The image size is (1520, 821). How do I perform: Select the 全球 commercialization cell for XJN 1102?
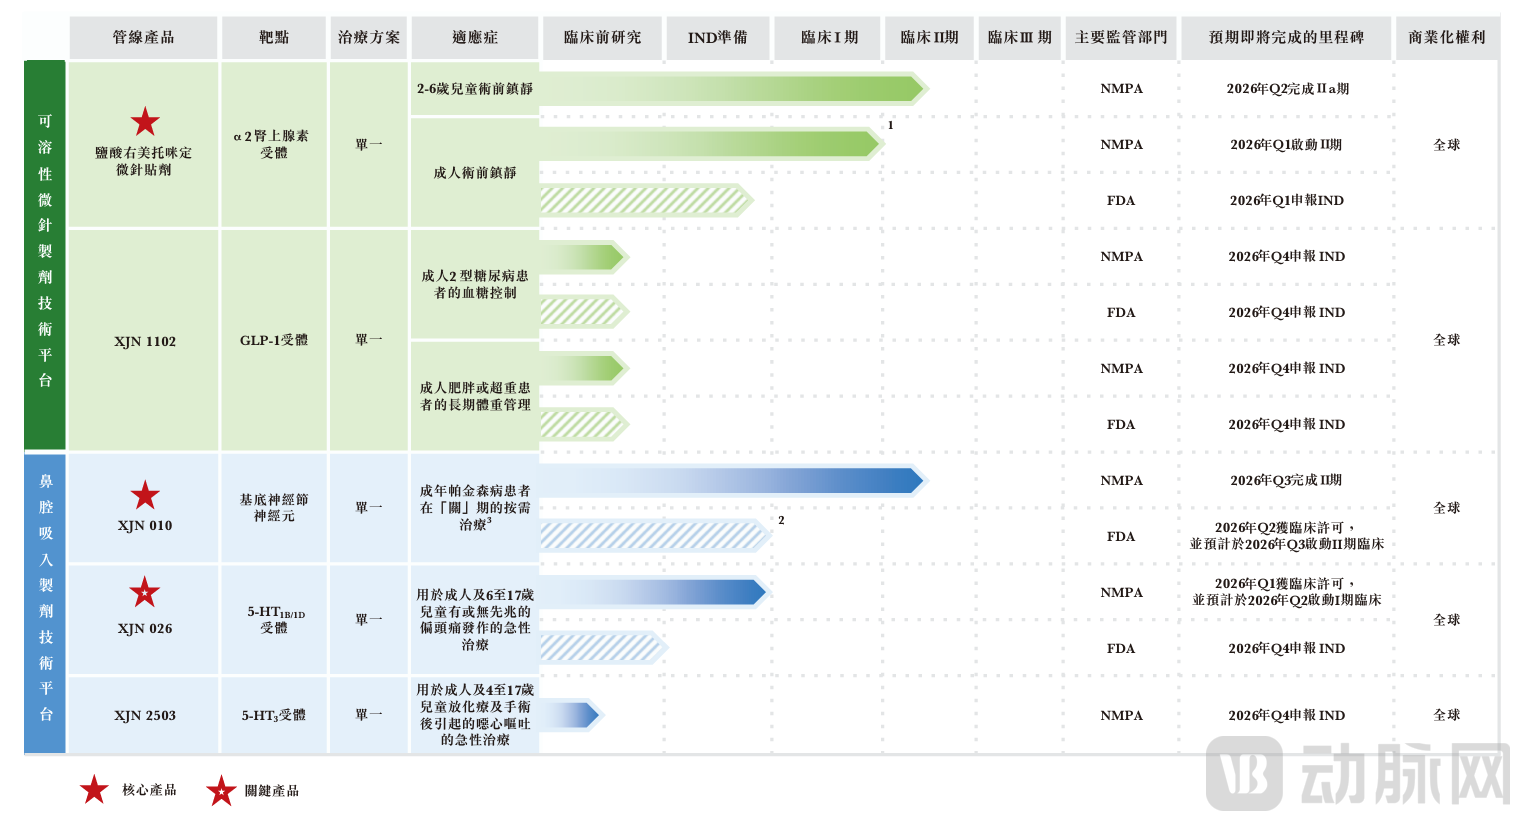[x=1447, y=340]
